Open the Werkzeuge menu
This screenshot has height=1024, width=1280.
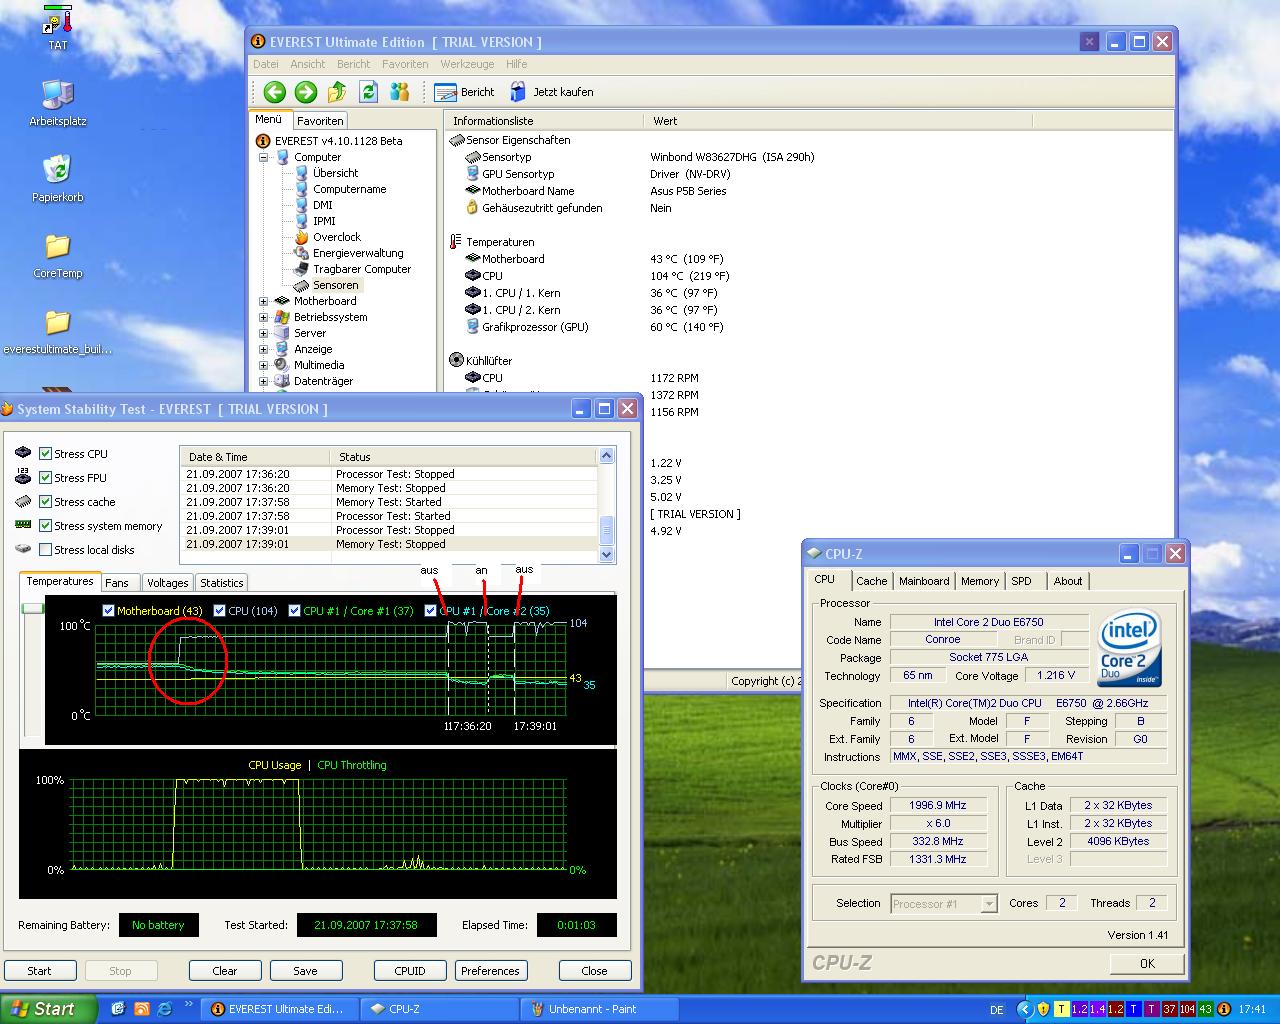[467, 64]
